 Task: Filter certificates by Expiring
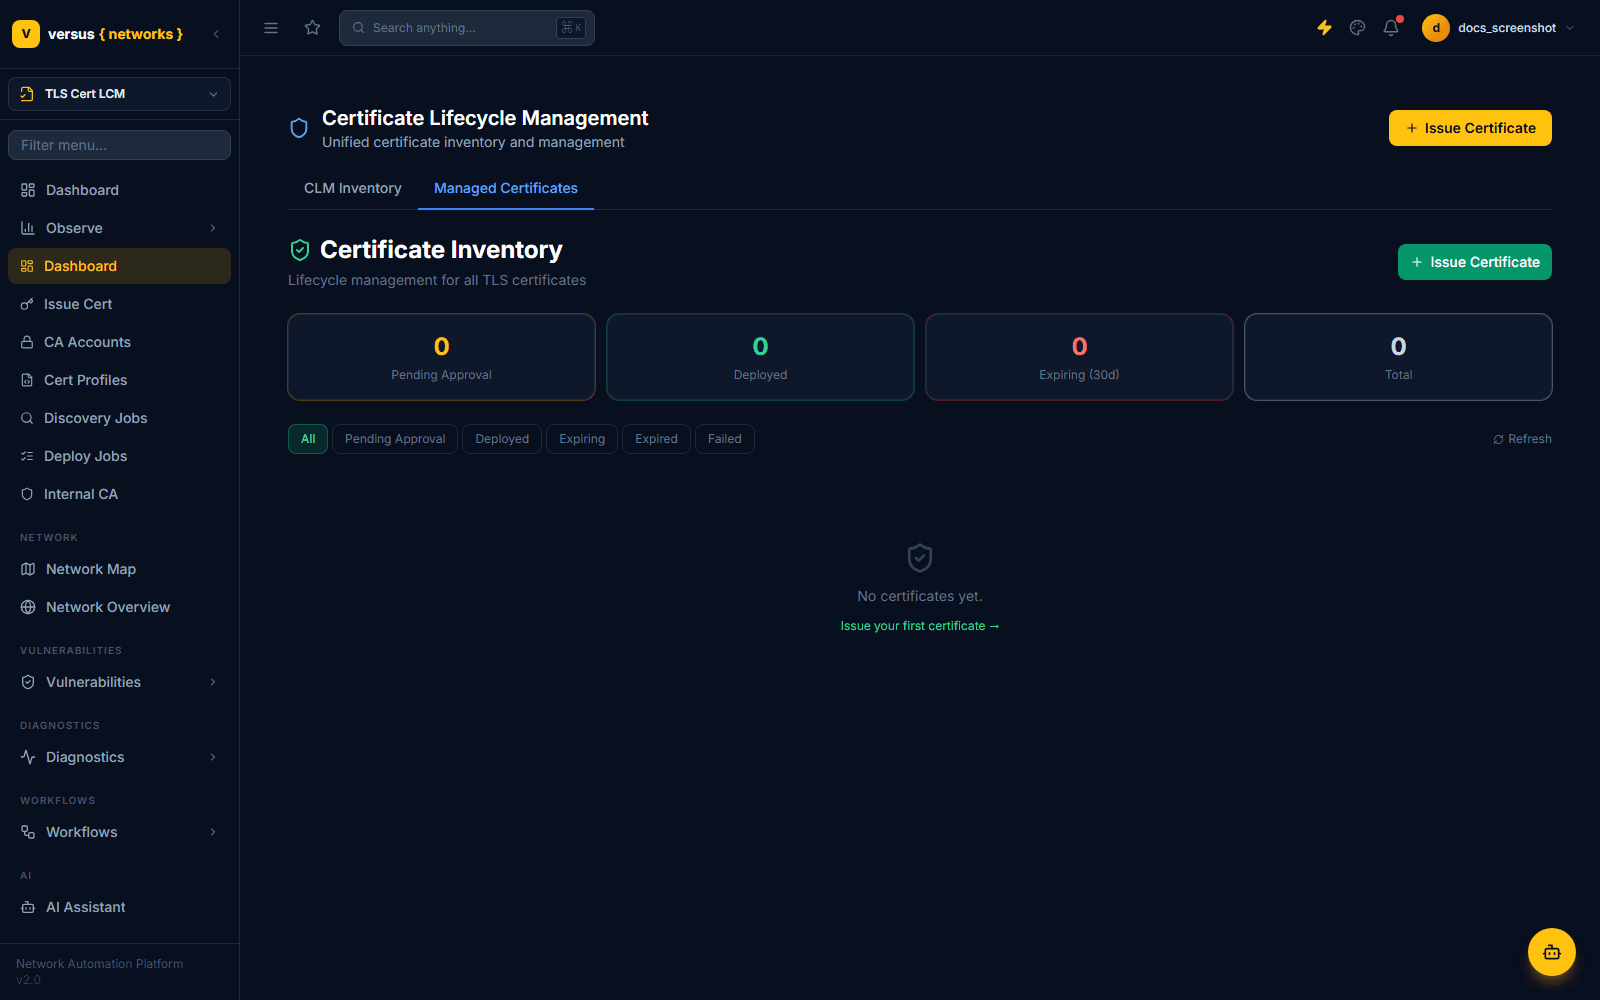click(x=582, y=439)
